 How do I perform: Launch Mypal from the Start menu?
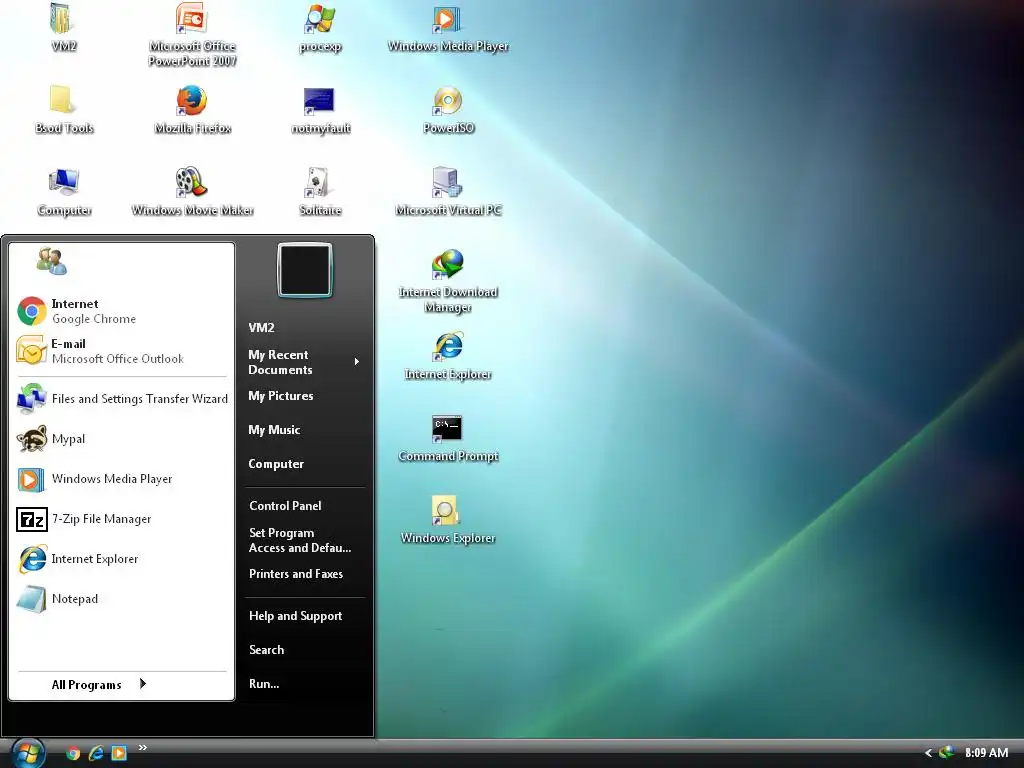coord(121,439)
